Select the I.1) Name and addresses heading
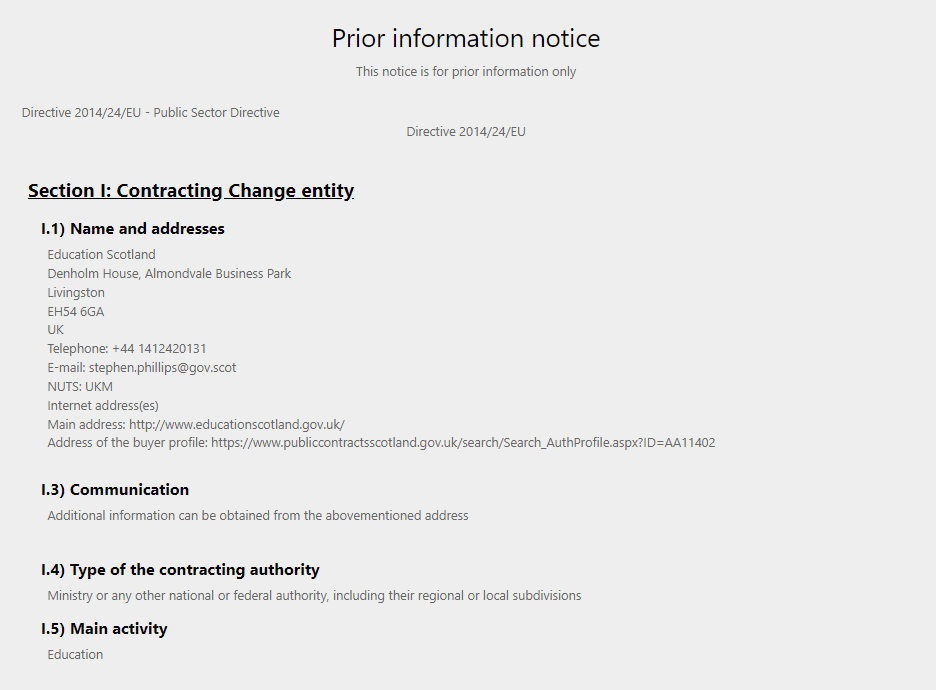This screenshot has height=690, width=936. click(x=133, y=229)
